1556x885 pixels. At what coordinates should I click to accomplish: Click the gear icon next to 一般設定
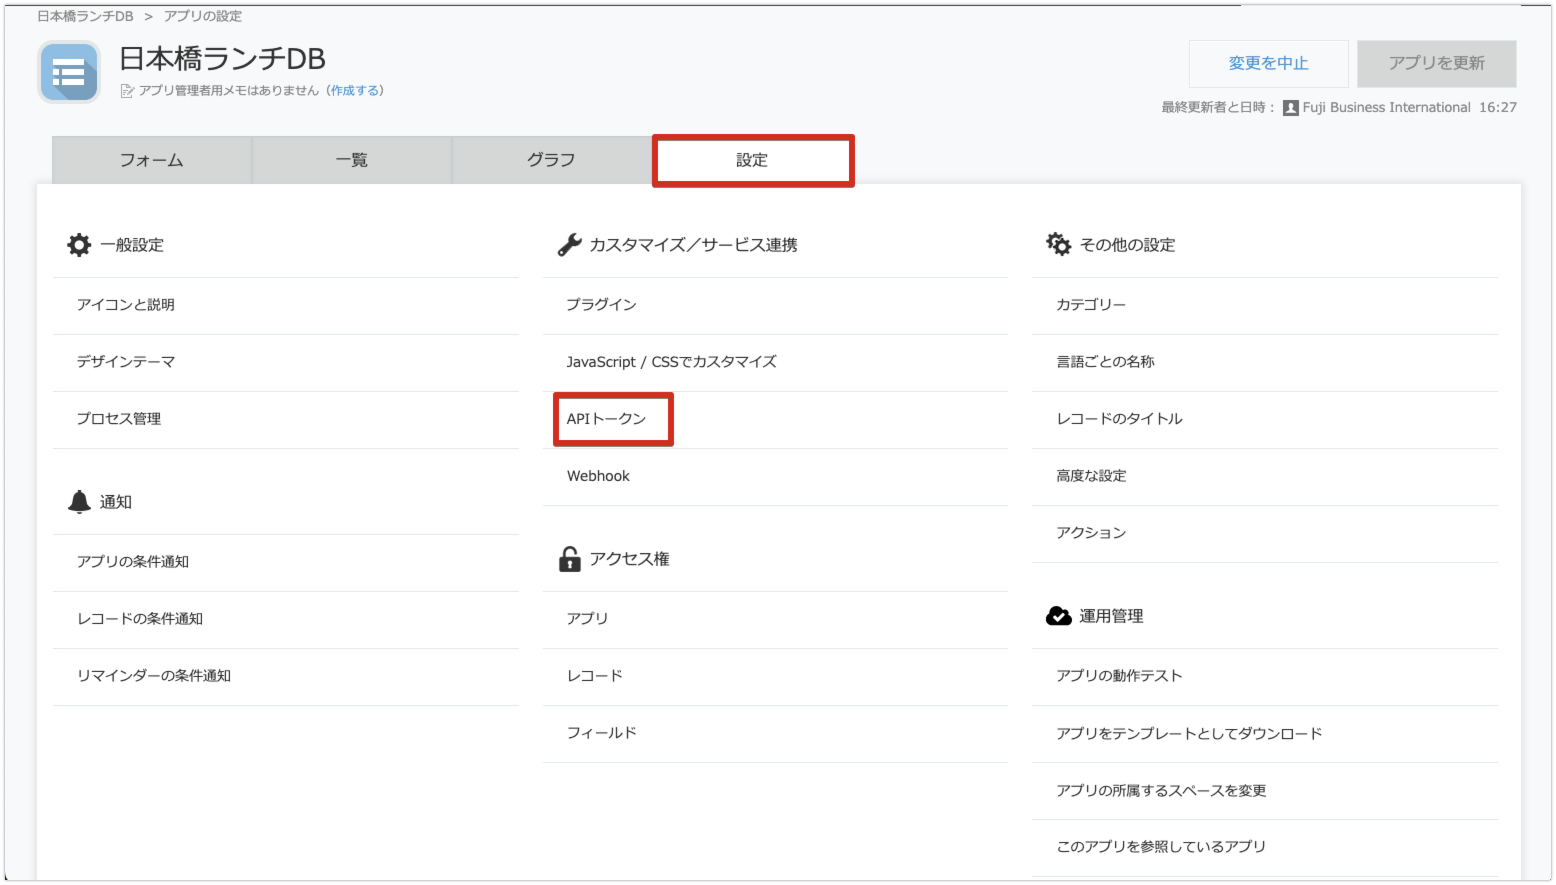click(79, 245)
